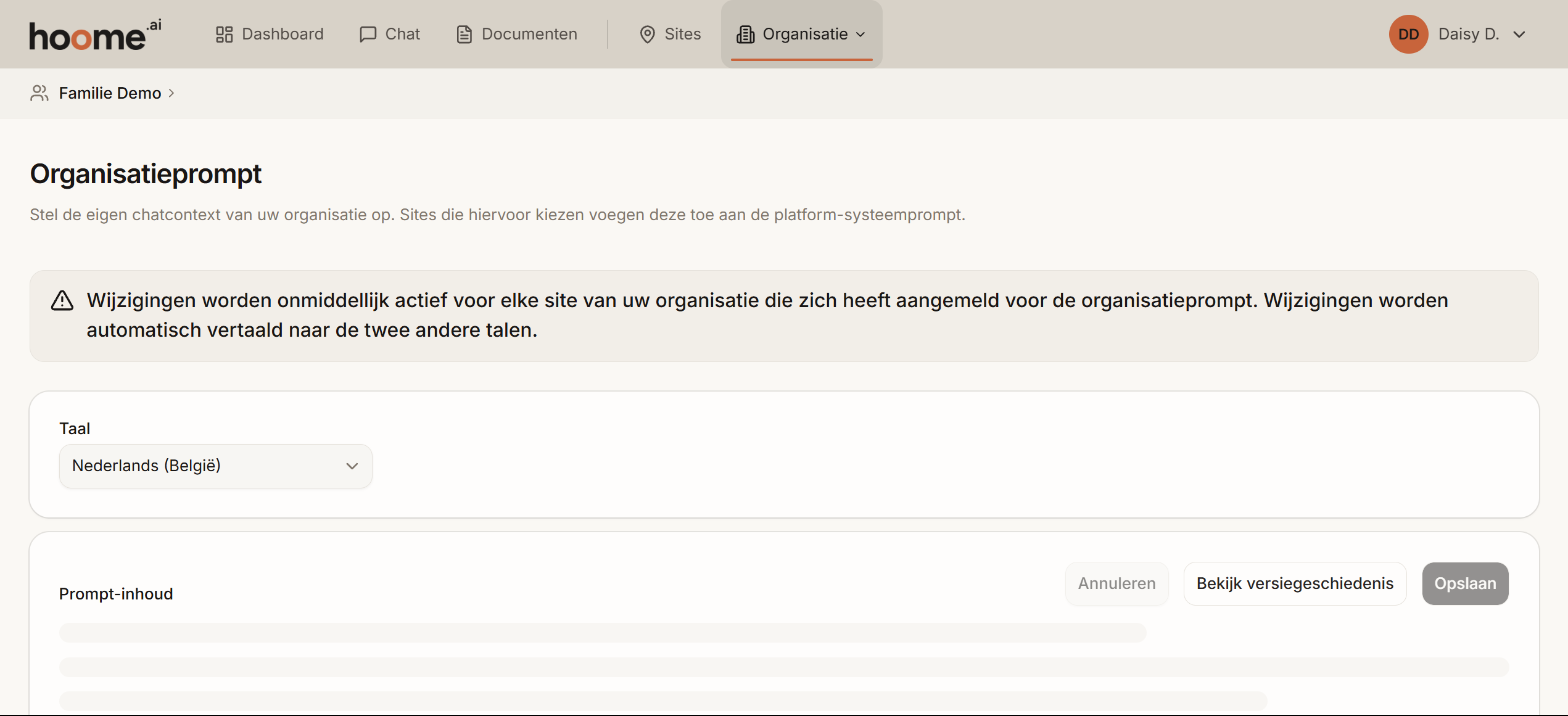The image size is (1568, 716).
Task: Click the DD user avatar
Action: click(x=1408, y=34)
